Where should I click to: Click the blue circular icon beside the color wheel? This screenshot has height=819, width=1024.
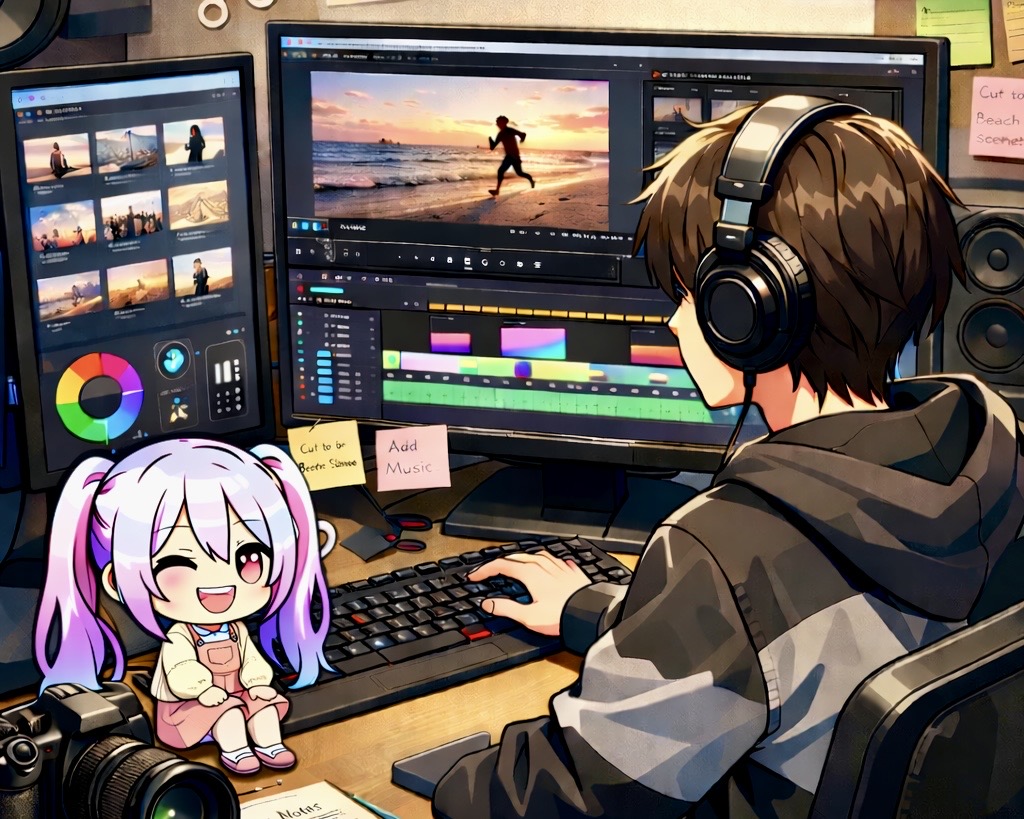click(173, 359)
